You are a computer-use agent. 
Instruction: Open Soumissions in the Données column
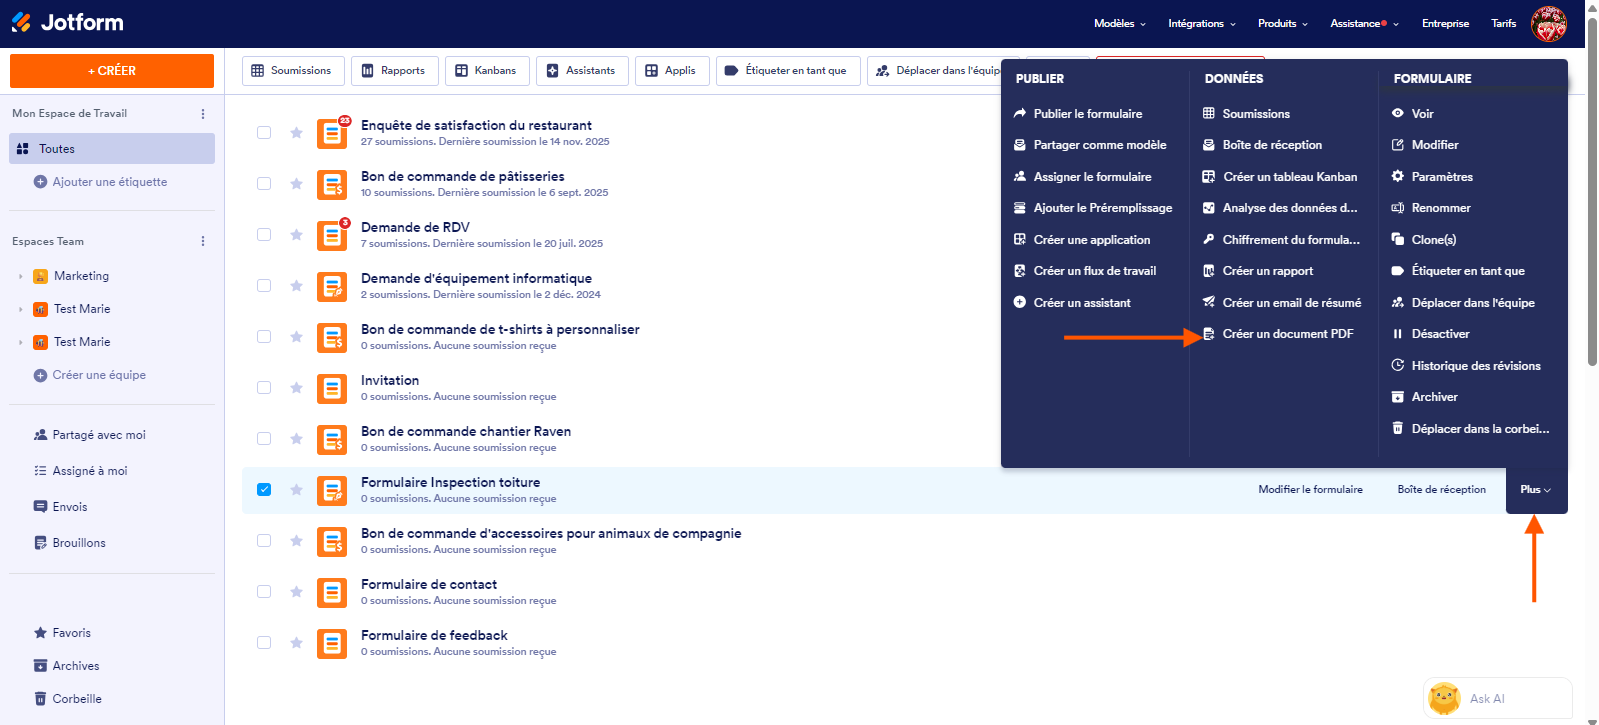1246,114
